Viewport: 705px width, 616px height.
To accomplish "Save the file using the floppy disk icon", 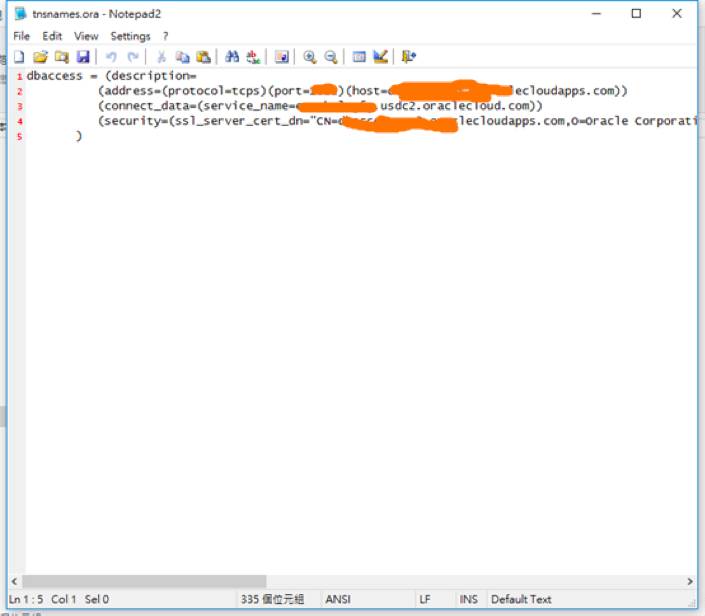I will pyautogui.click(x=83, y=57).
